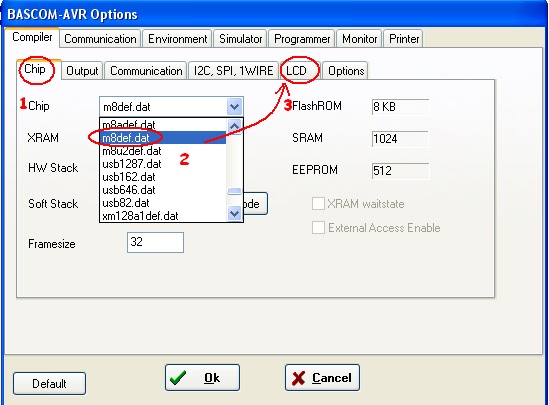The image size is (549, 405).
Task: Pick usb646.dat from the chip list
Action: point(163,190)
